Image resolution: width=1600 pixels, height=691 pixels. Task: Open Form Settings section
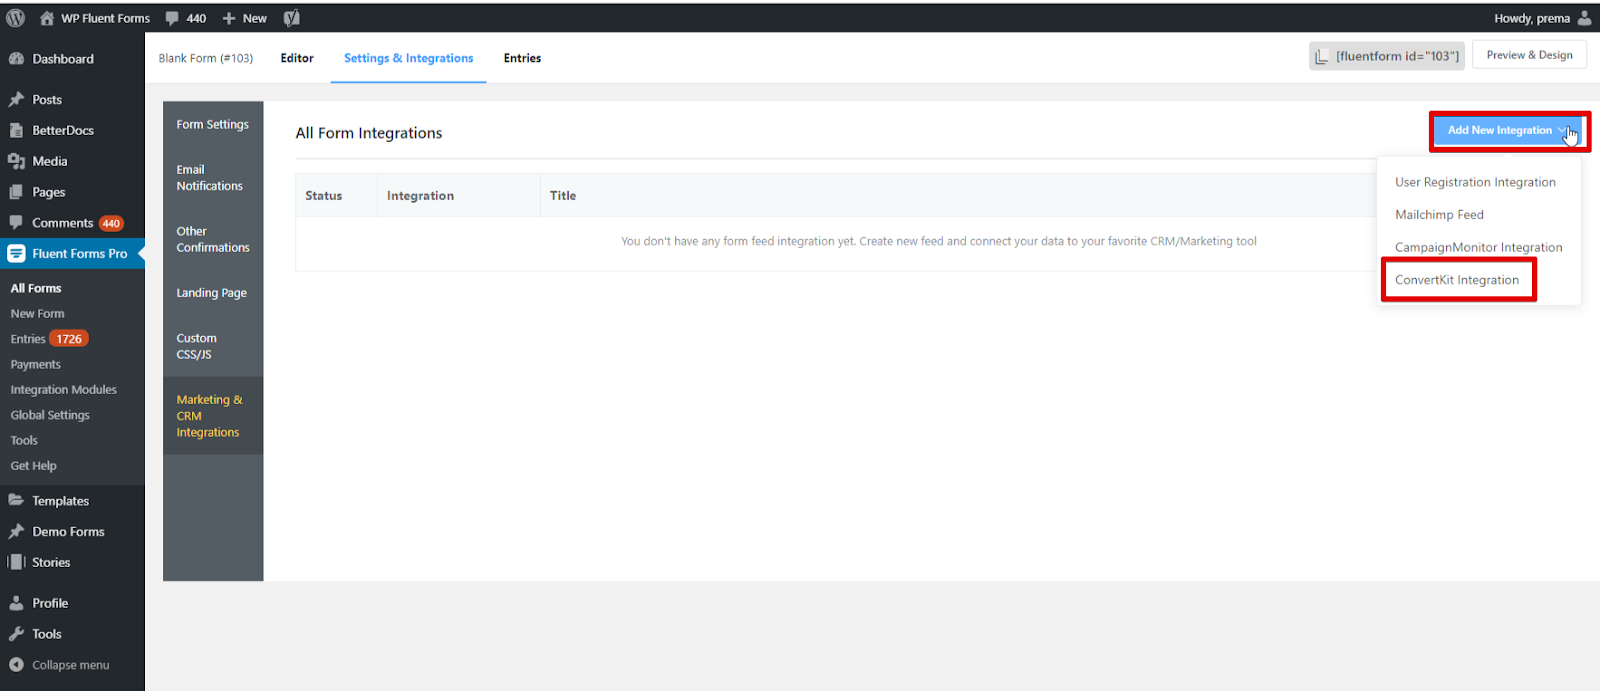213,124
